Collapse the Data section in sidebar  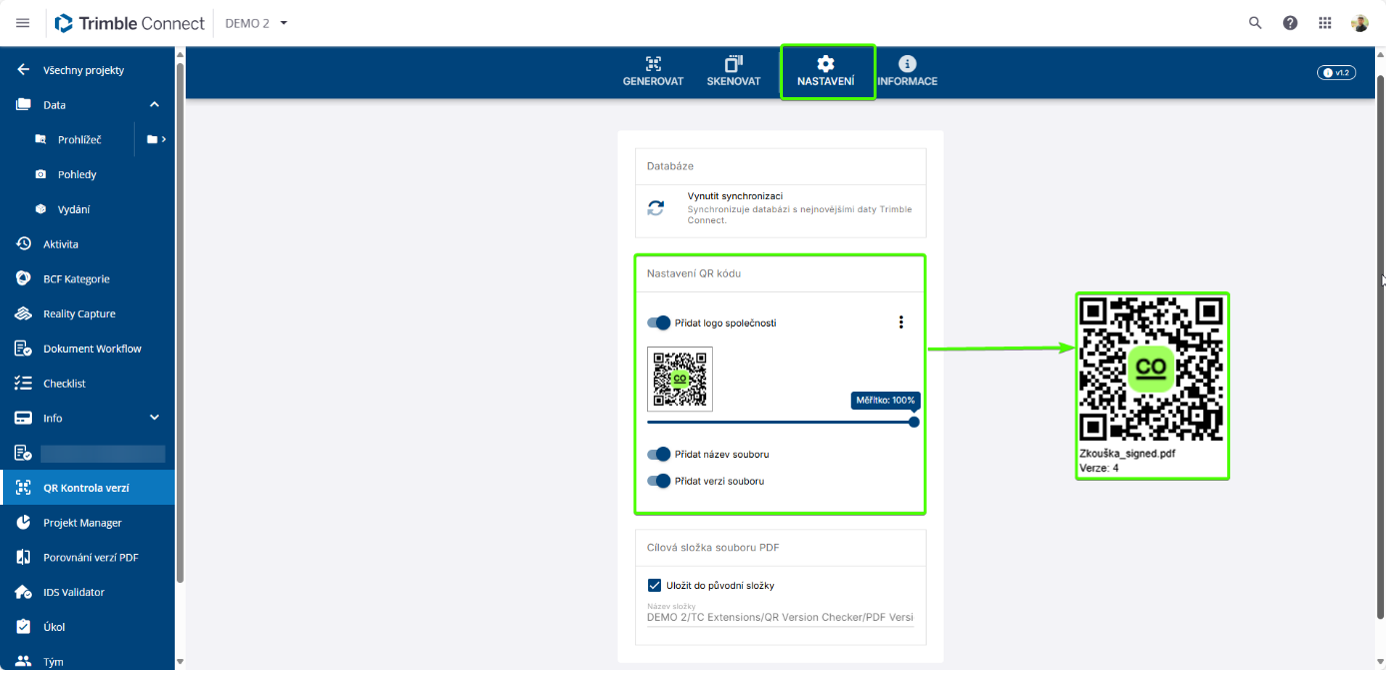click(x=154, y=105)
